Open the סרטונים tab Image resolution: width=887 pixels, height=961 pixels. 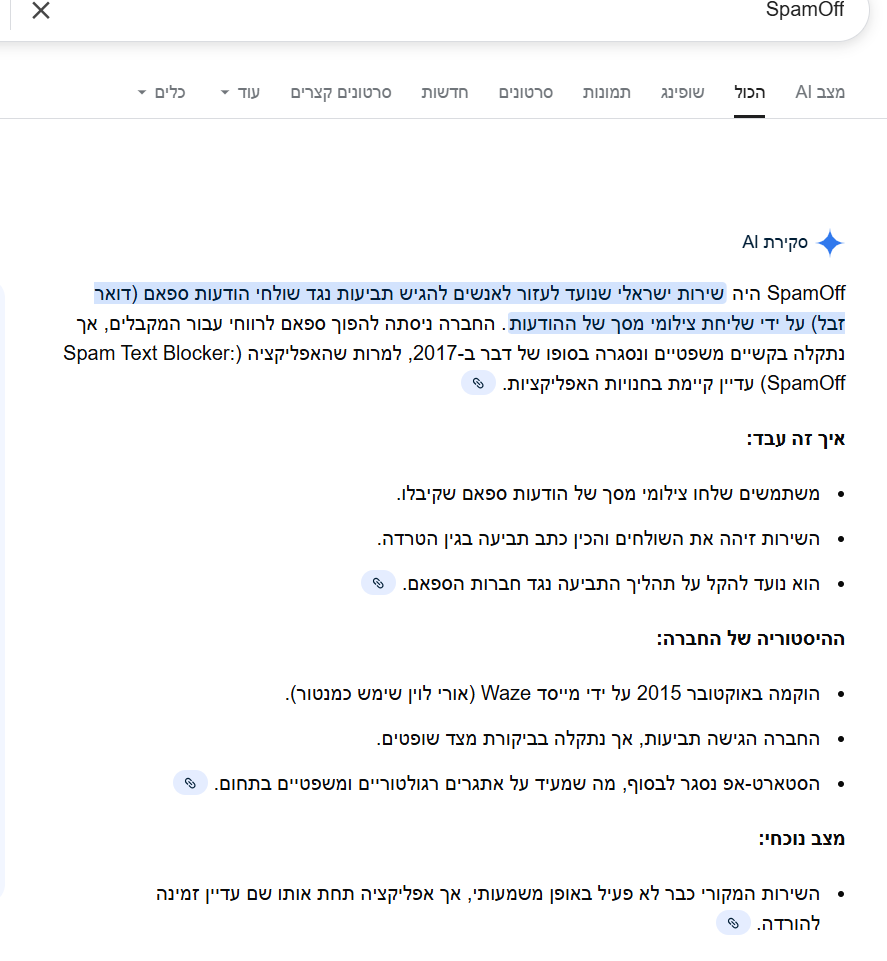pos(526,92)
